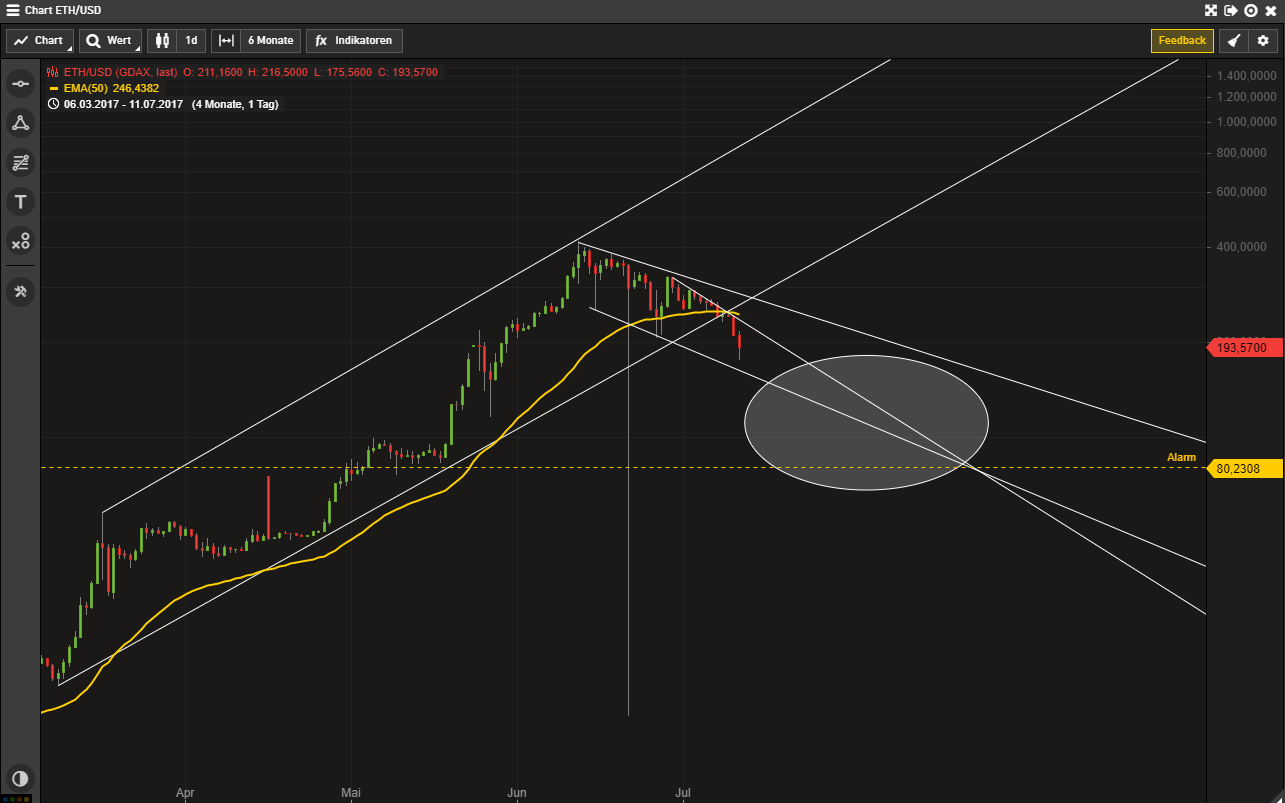
Task: Open chart settings gear icon
Action: pos(1263,41)
